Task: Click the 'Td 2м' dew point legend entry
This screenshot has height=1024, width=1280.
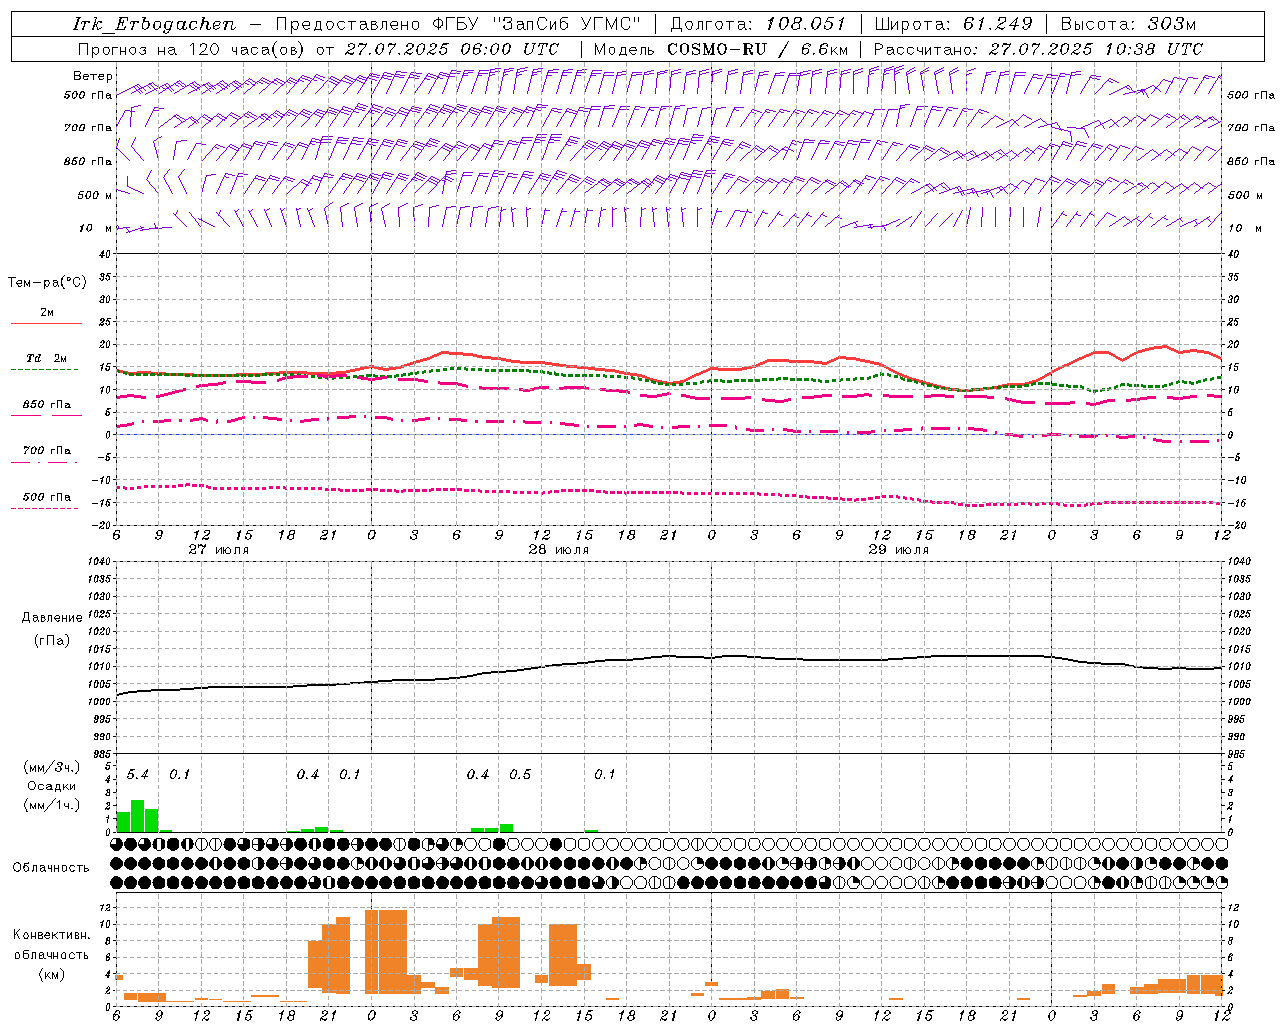Action: 46,358
